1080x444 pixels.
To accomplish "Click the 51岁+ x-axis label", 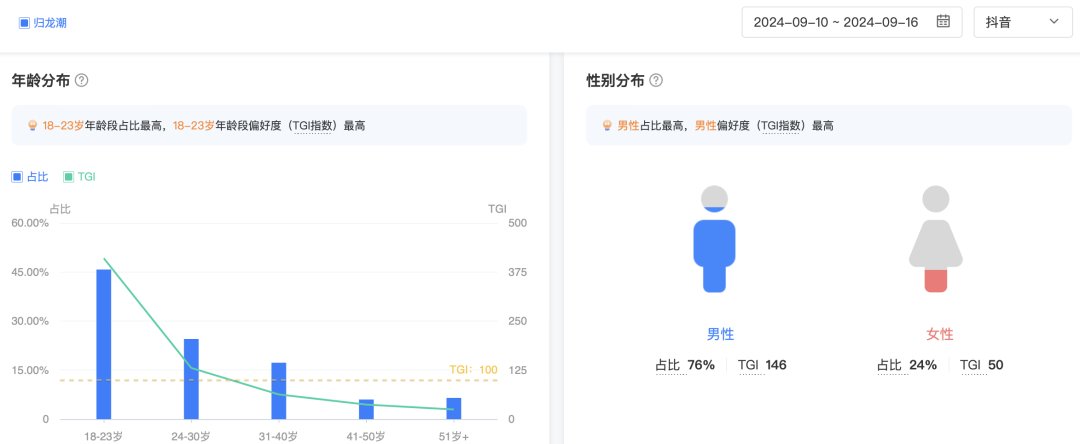I will point(454,436).
